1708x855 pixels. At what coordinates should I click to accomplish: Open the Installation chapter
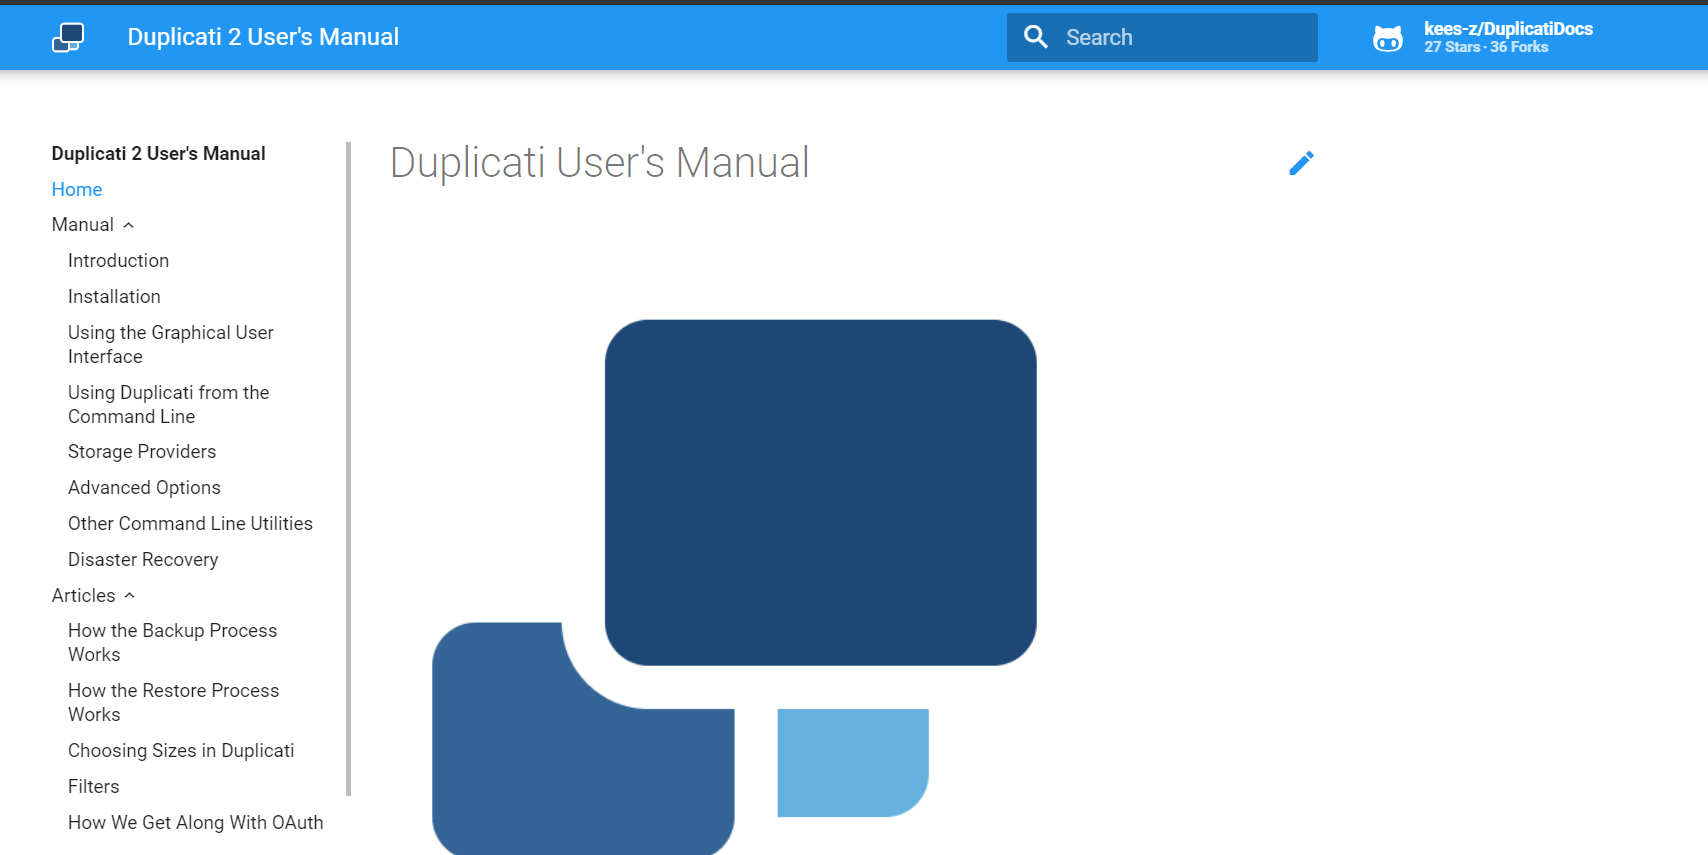114,296
